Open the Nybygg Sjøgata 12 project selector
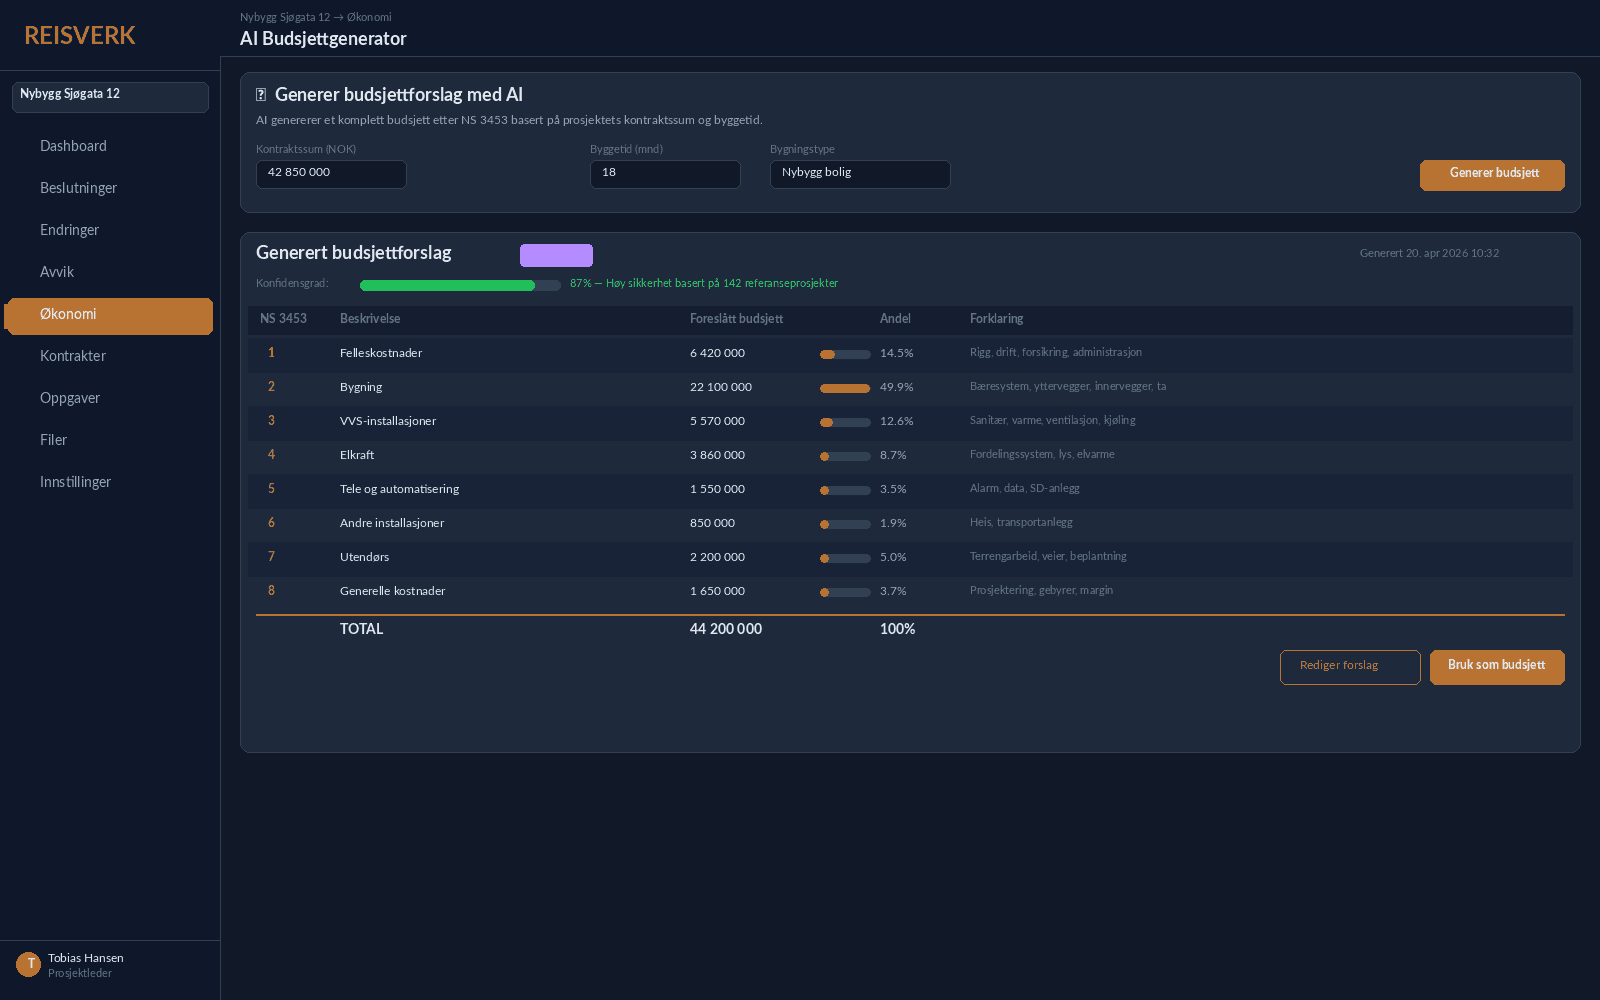This screenshot has height=1000, width=1600. (x=110, y=97)
